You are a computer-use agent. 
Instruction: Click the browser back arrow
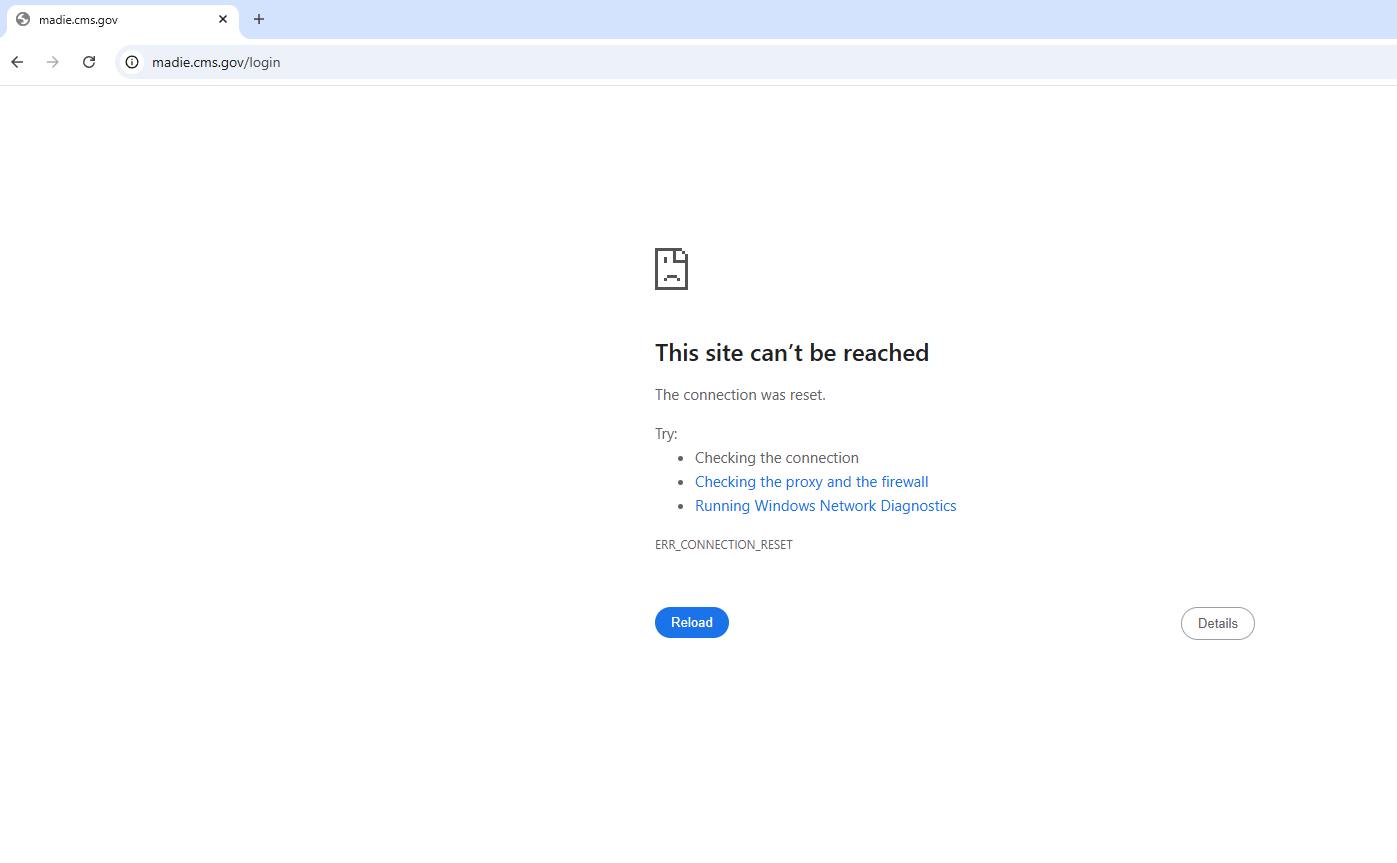coord(17,62)
